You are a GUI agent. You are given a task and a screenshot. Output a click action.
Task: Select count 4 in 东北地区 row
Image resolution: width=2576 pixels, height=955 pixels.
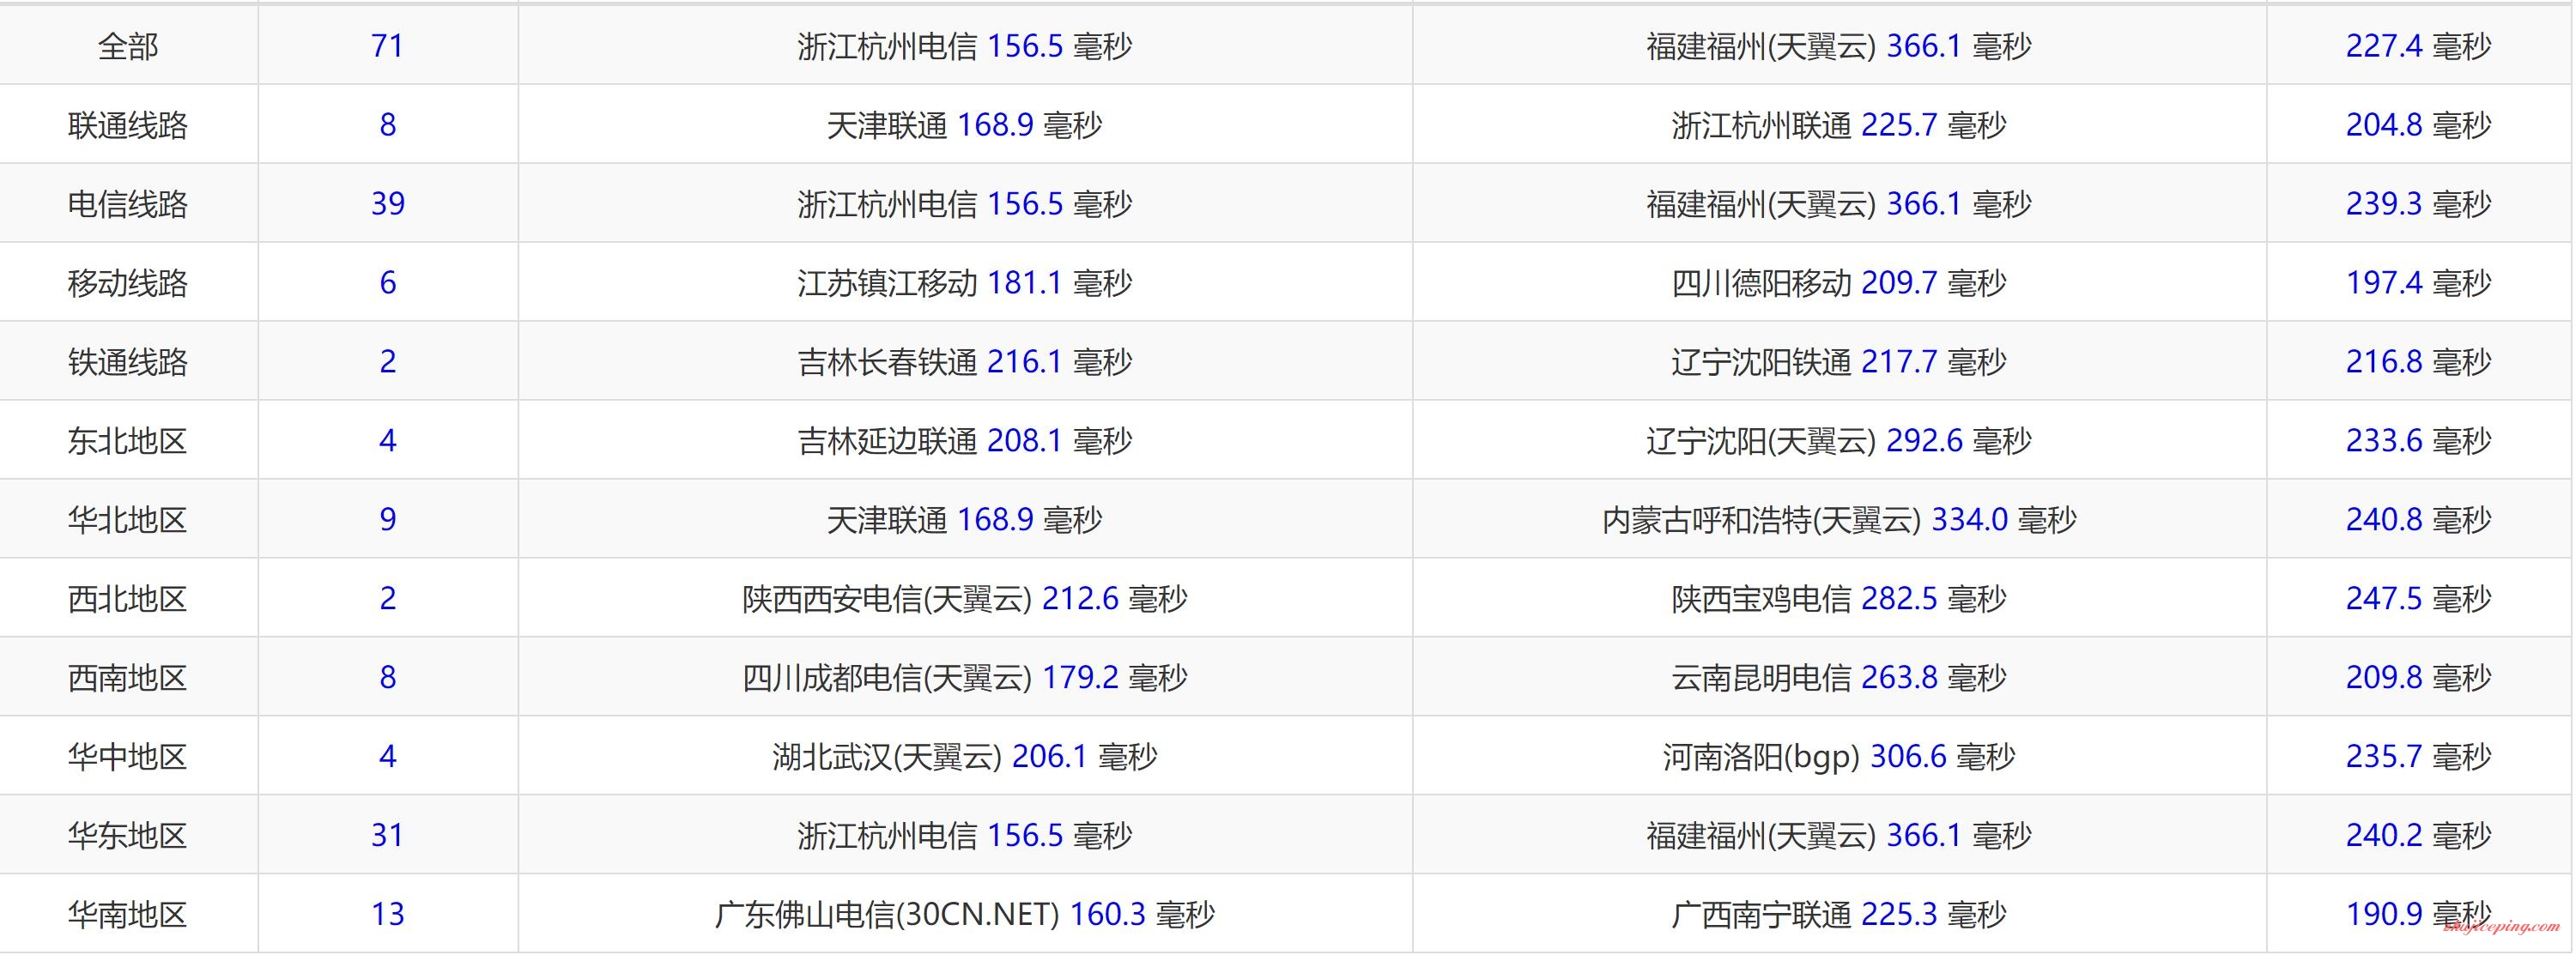387,441
